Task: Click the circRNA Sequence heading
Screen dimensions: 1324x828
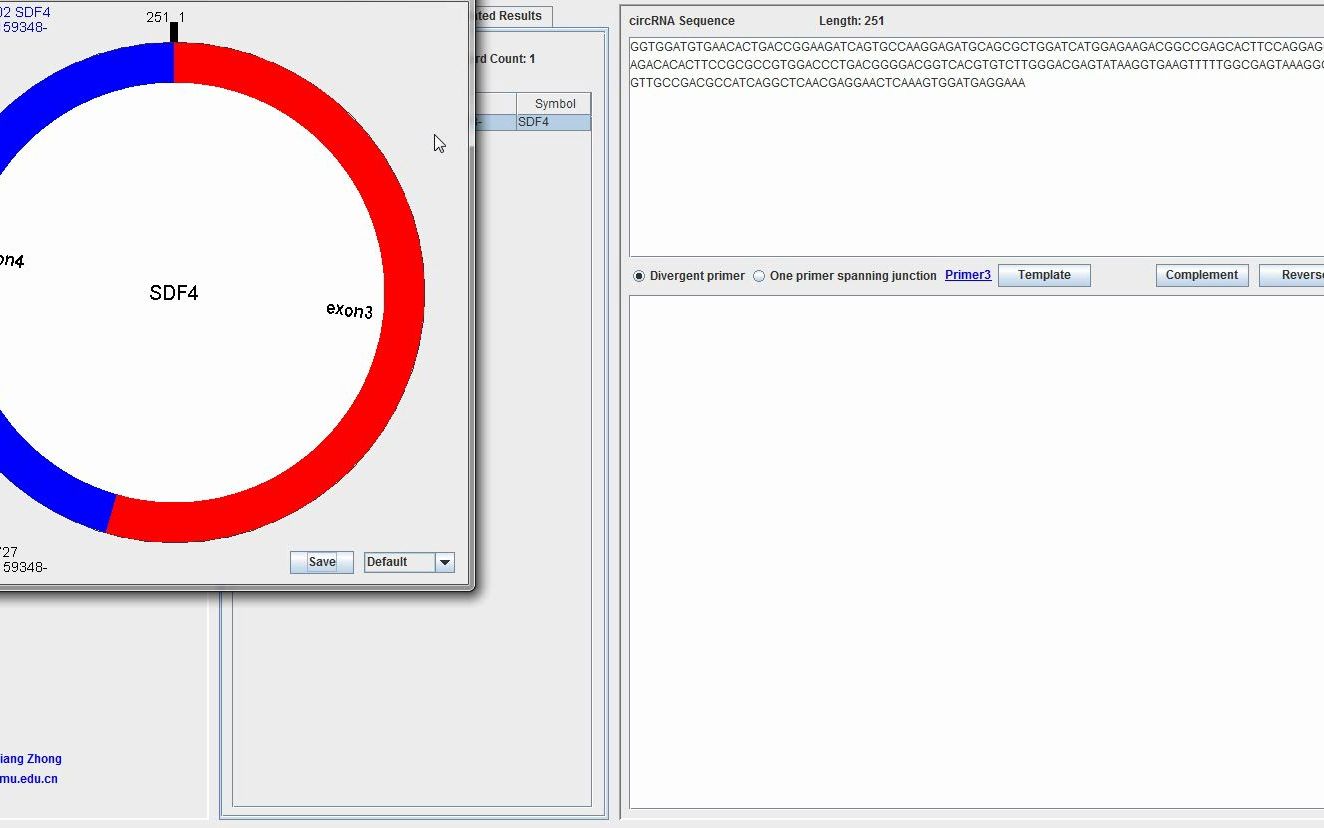Action: coord(681,21)
